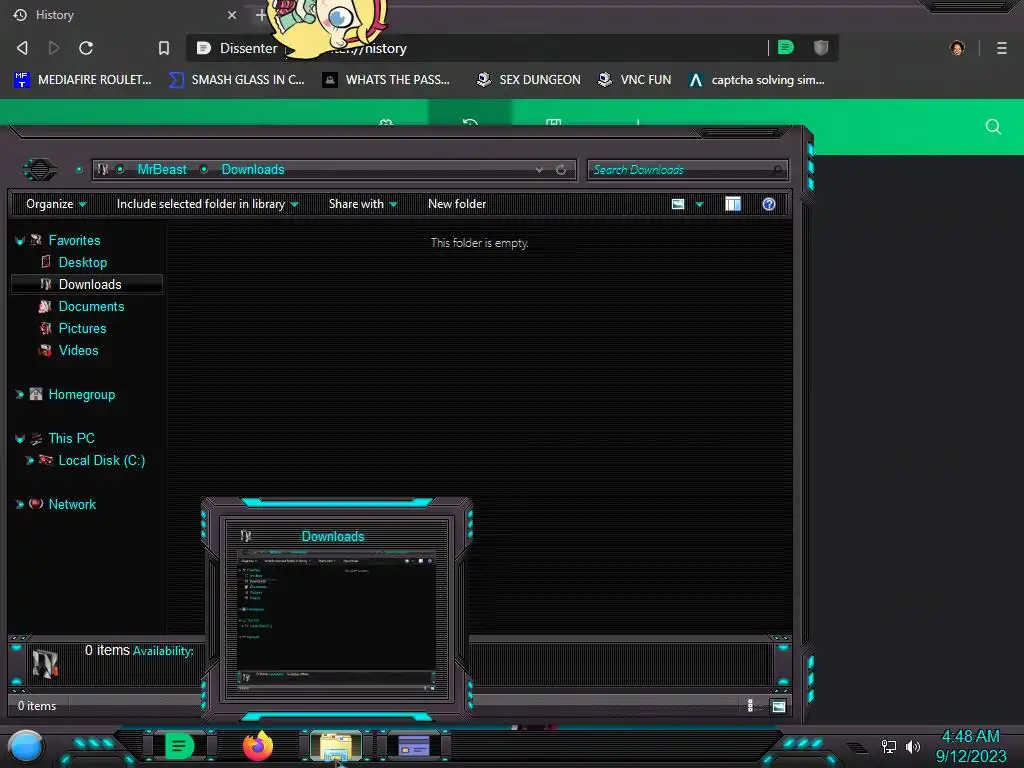Select Desktop under Favorites

pyautogui.click(x=83, y=263)
